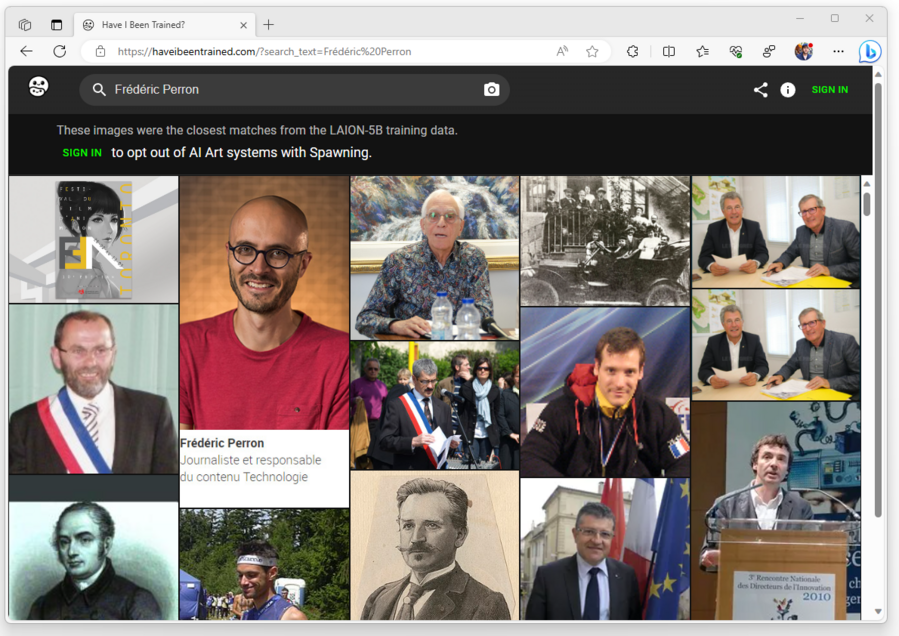899x636 pixels.
Task: Open the browser settings ellipsis menu
Action: [x=838, y=52]
